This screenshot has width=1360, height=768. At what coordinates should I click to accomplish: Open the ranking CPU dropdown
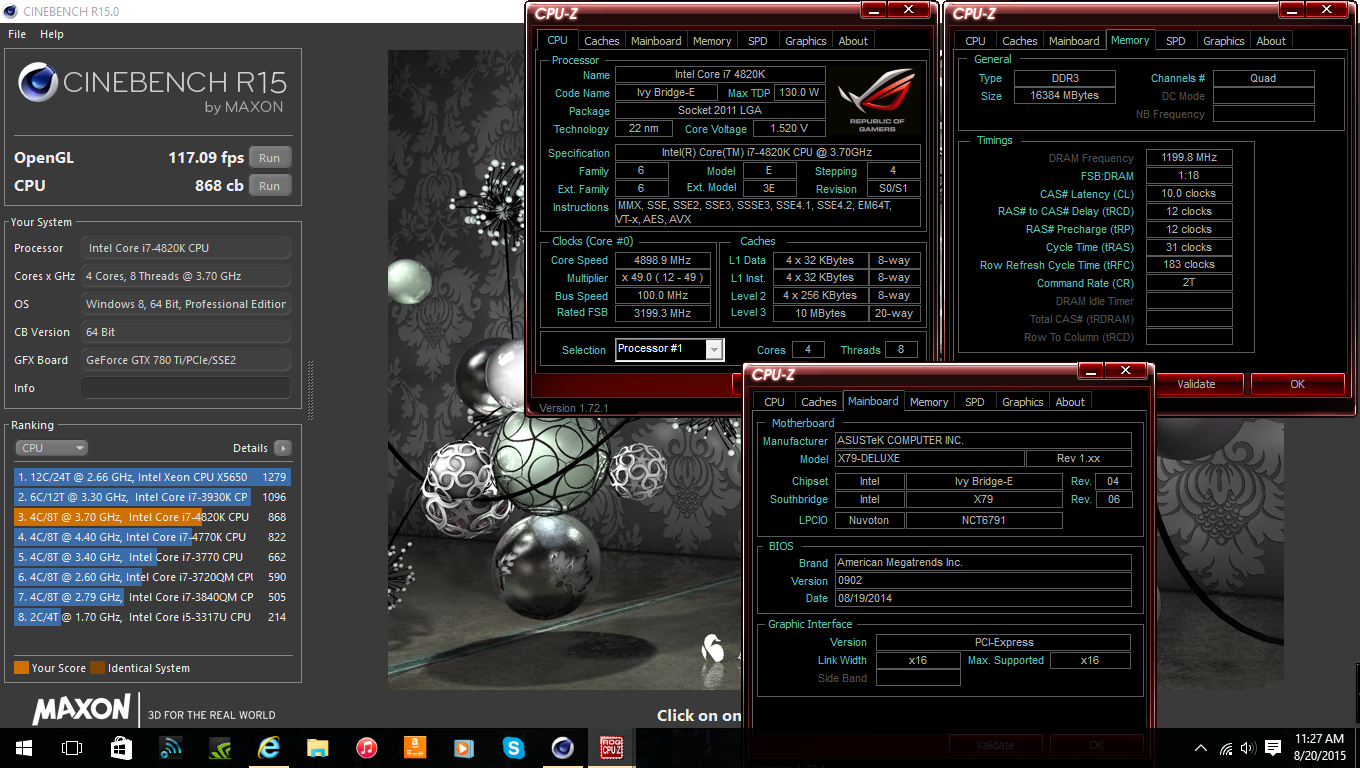point(52,448)
